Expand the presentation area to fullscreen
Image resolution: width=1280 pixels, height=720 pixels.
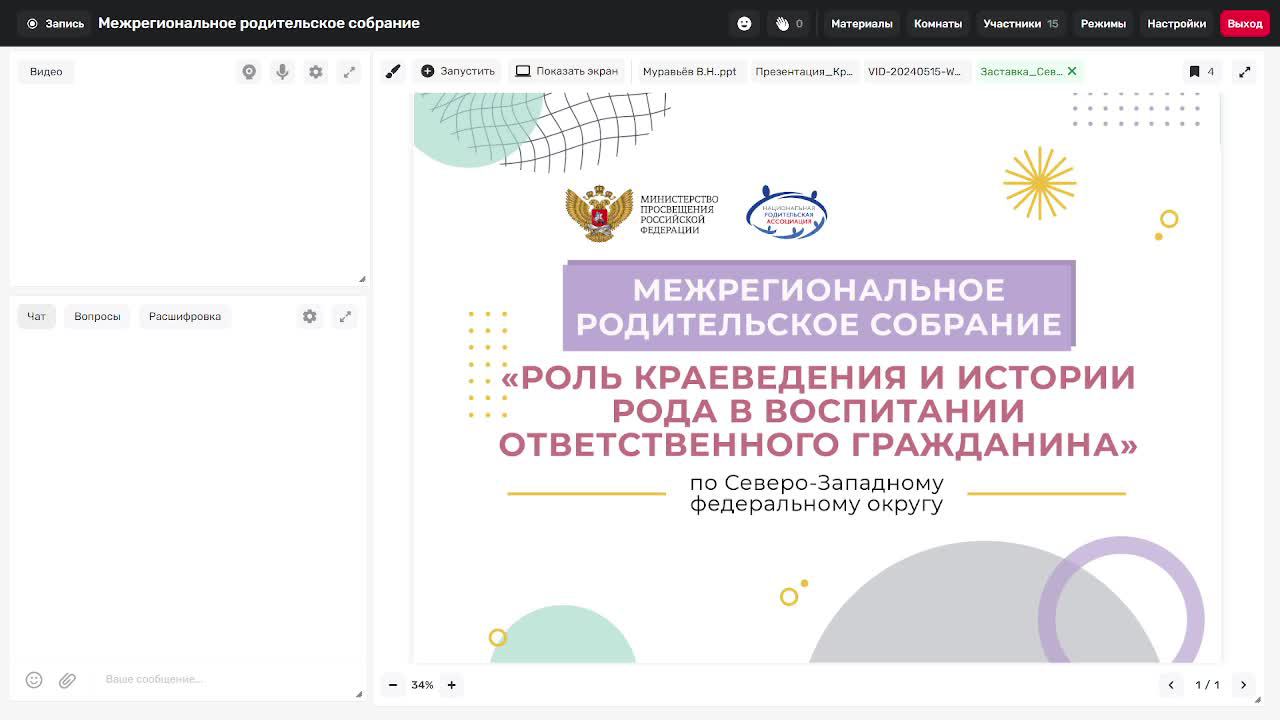click(1244, 71)
